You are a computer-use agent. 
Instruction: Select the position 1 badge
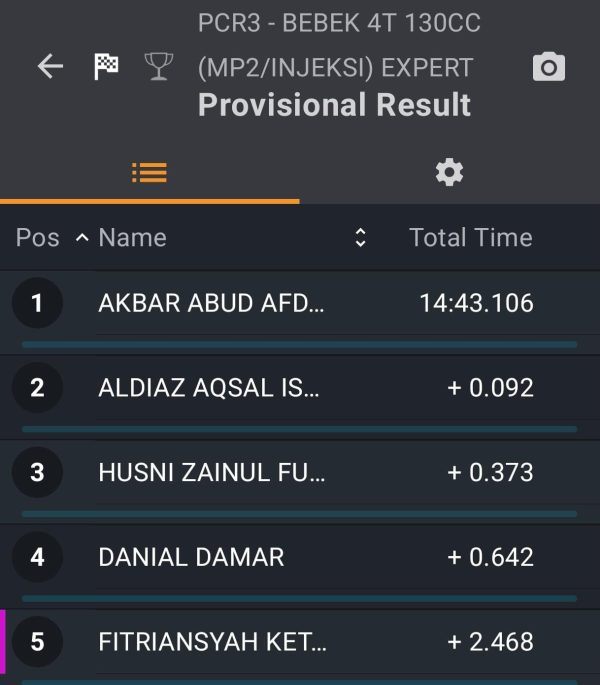(37, 303)
